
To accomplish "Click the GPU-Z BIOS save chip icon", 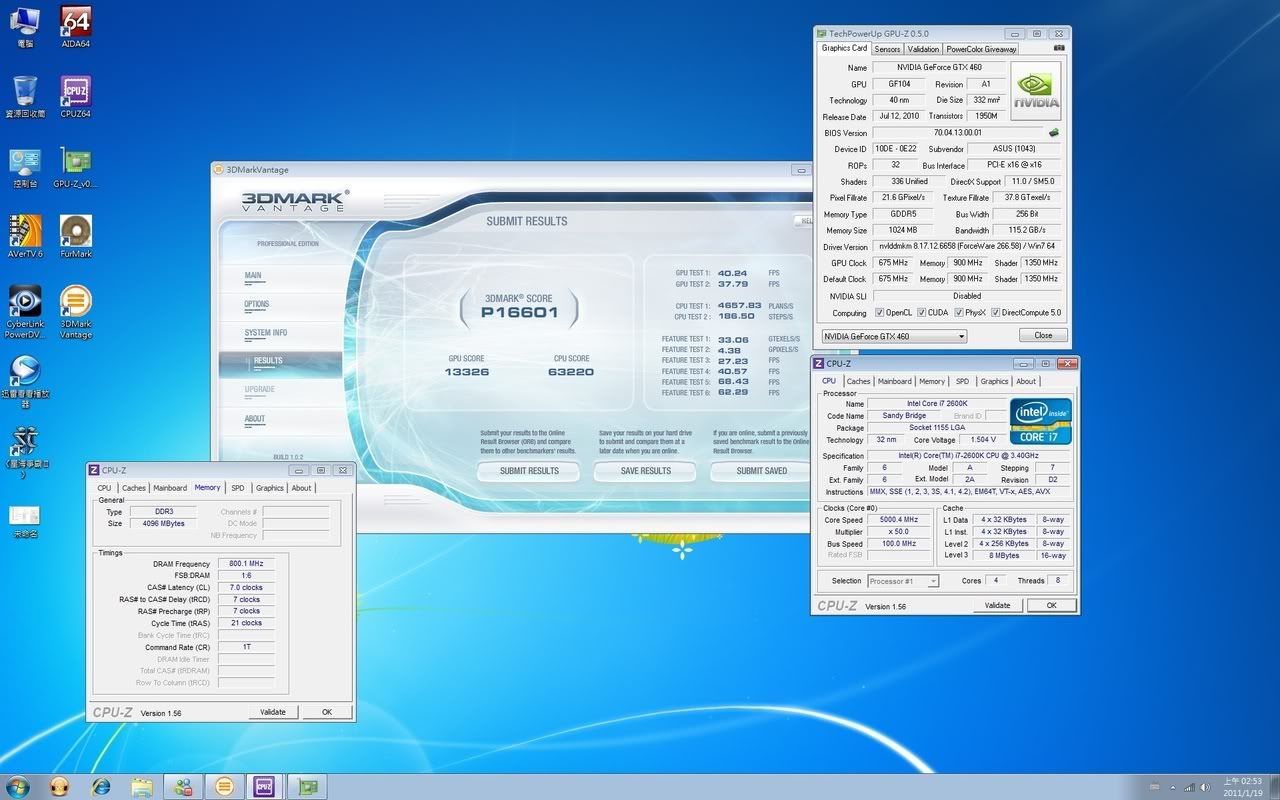I will coord(1053,132).
